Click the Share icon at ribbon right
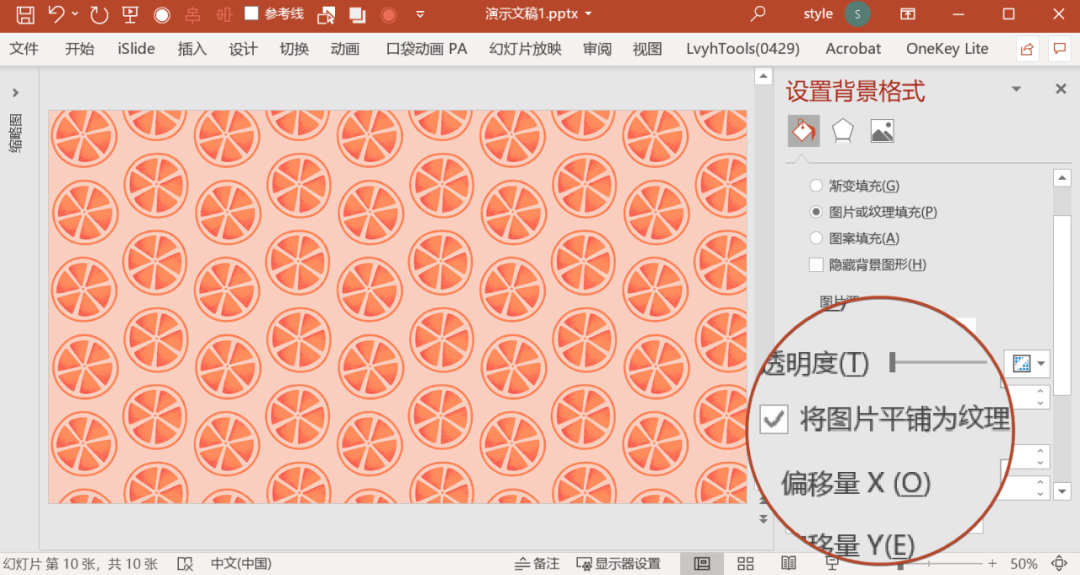1080x575 pixels. [x=1027, y=49]
